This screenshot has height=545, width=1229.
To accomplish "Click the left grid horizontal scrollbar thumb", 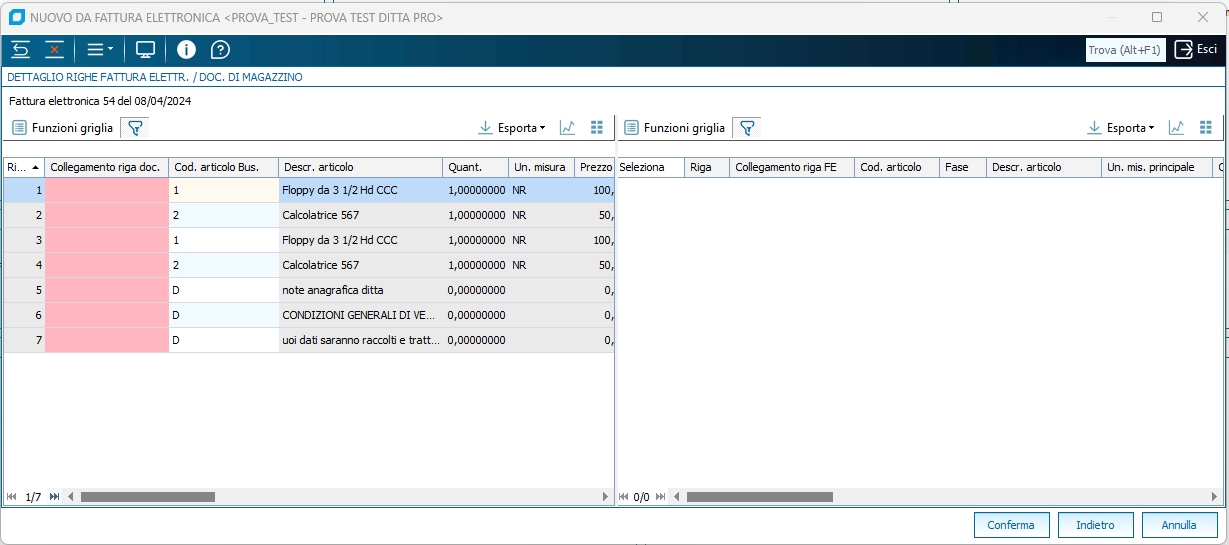I will tap(148, 497).
